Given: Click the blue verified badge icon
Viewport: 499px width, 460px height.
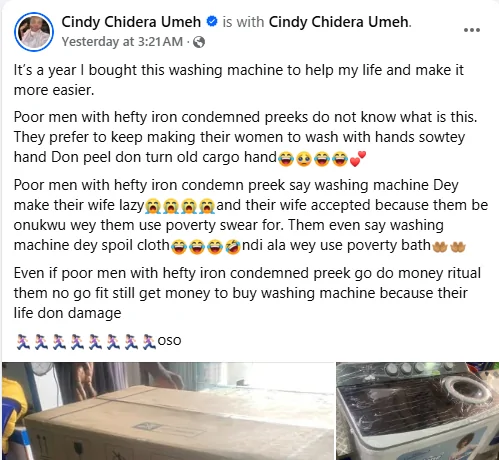Looking at the screenshot, I should point(212,22).
